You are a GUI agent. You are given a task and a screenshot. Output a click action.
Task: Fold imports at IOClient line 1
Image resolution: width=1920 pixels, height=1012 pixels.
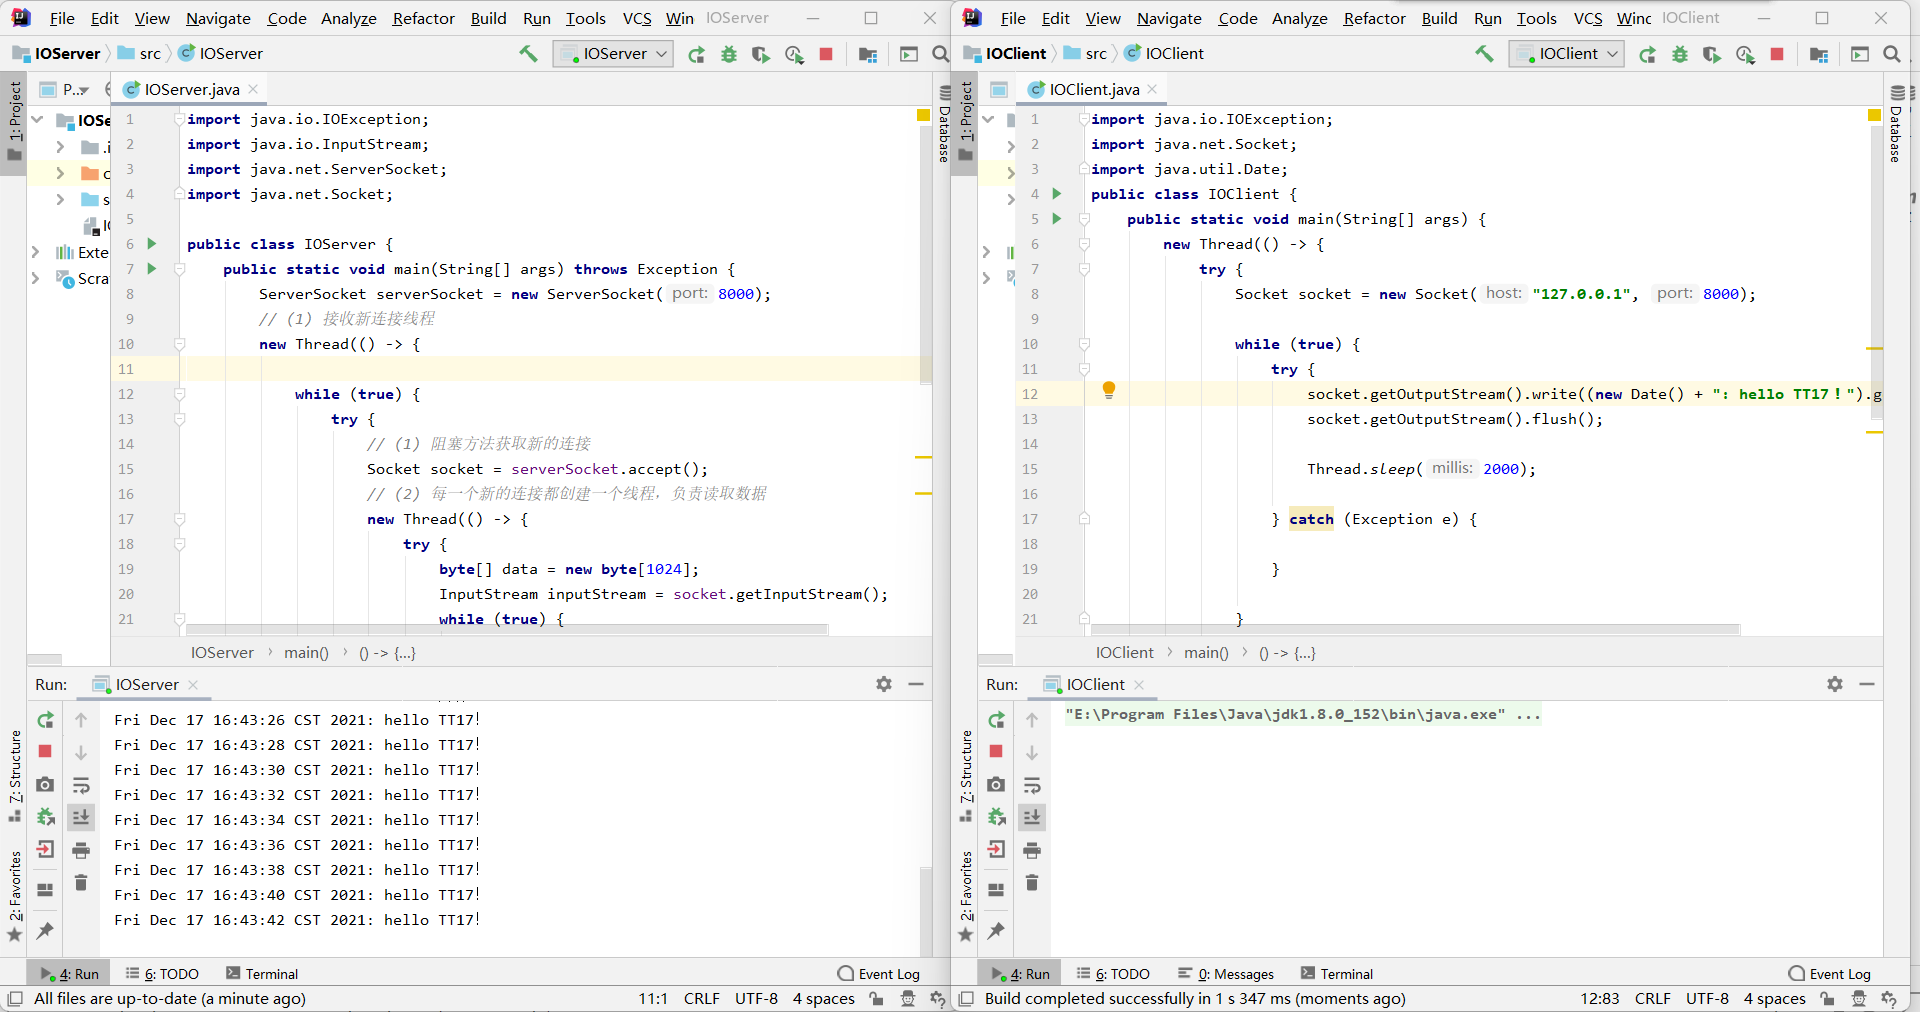tap(1084, 119)
